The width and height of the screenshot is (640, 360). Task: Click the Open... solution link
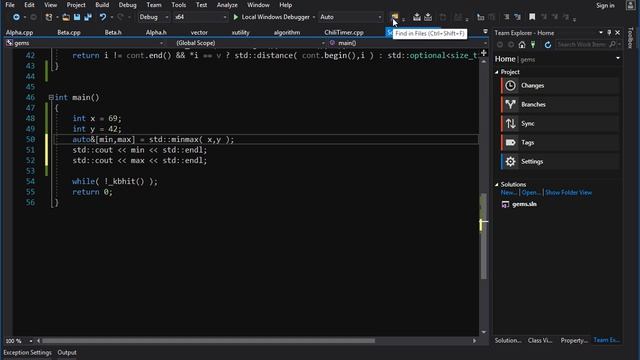[x=531, y=193]
